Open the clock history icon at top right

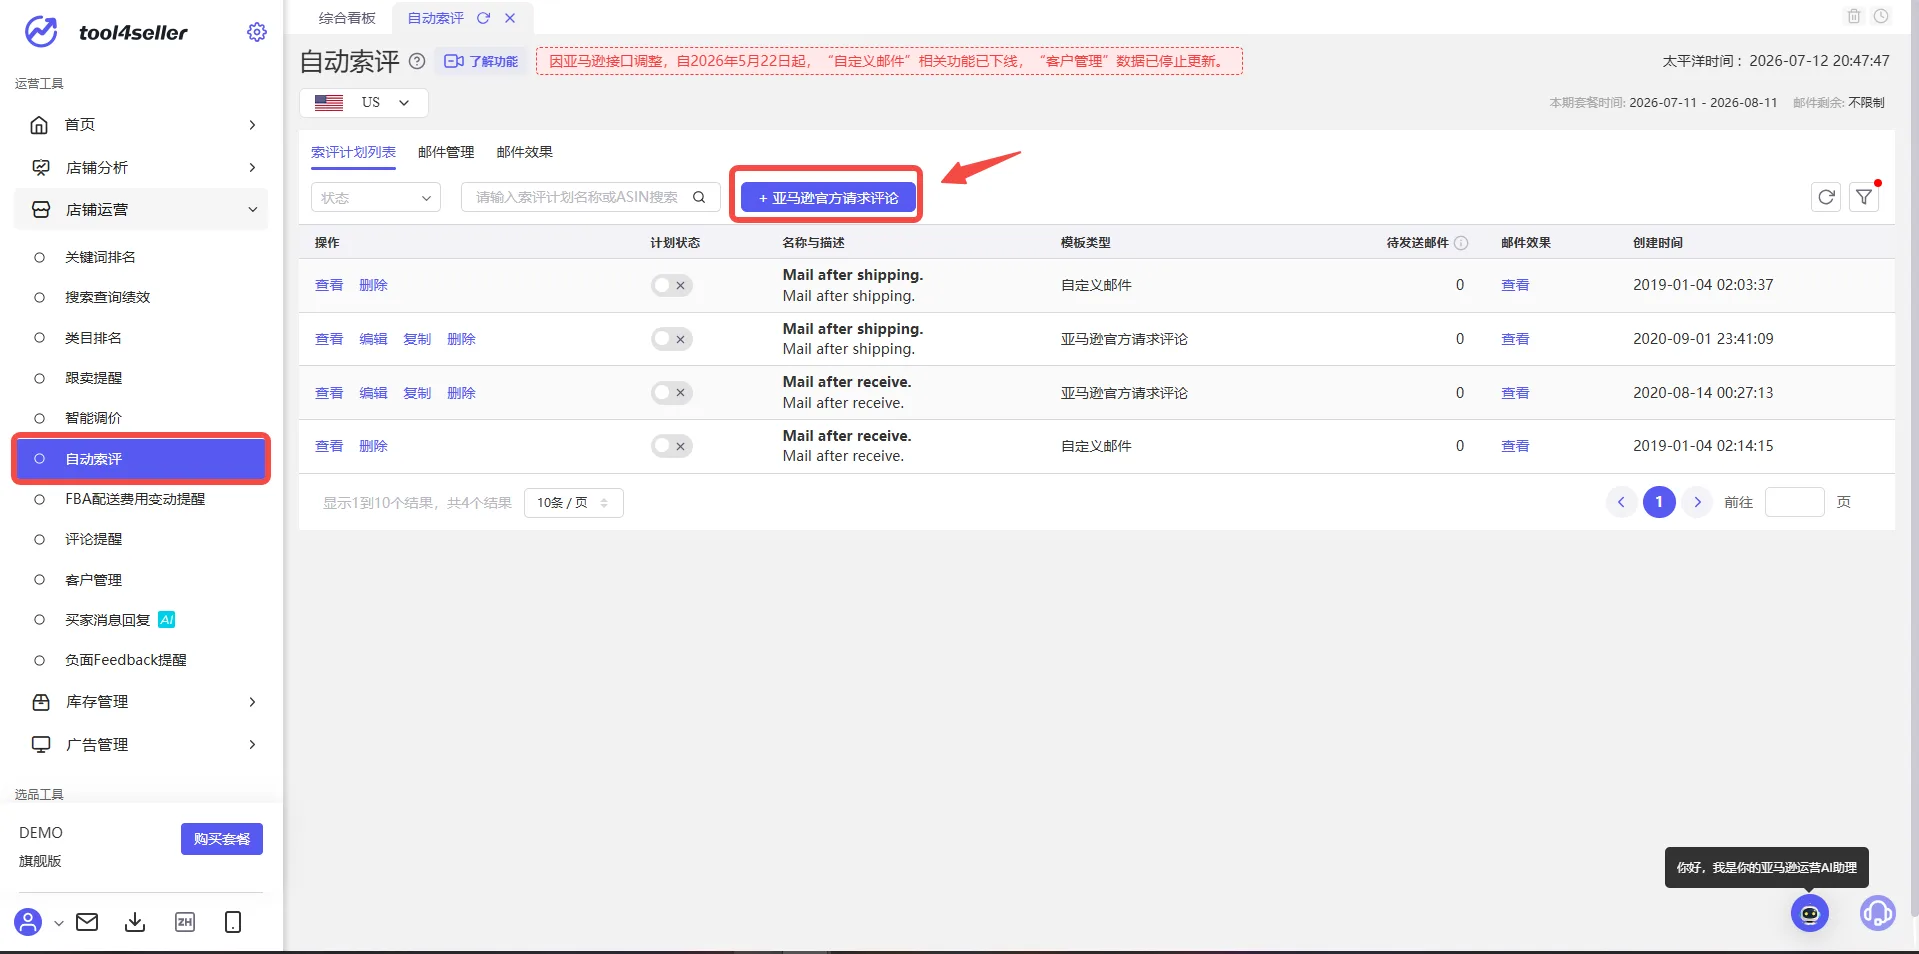(1881, 16)
